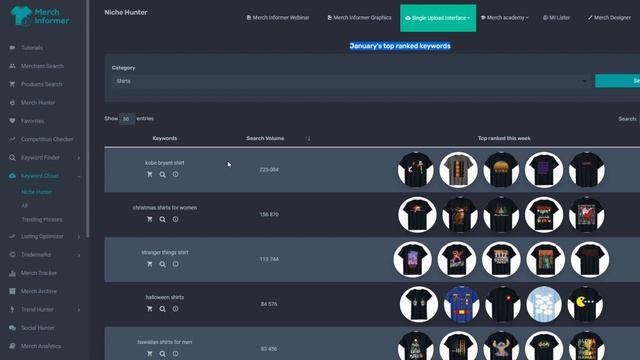Open the Merch academy dropdown
Image resolution: width=640 pixels, height=360 pixels.
pyautogui.click(x=504, y=18)
